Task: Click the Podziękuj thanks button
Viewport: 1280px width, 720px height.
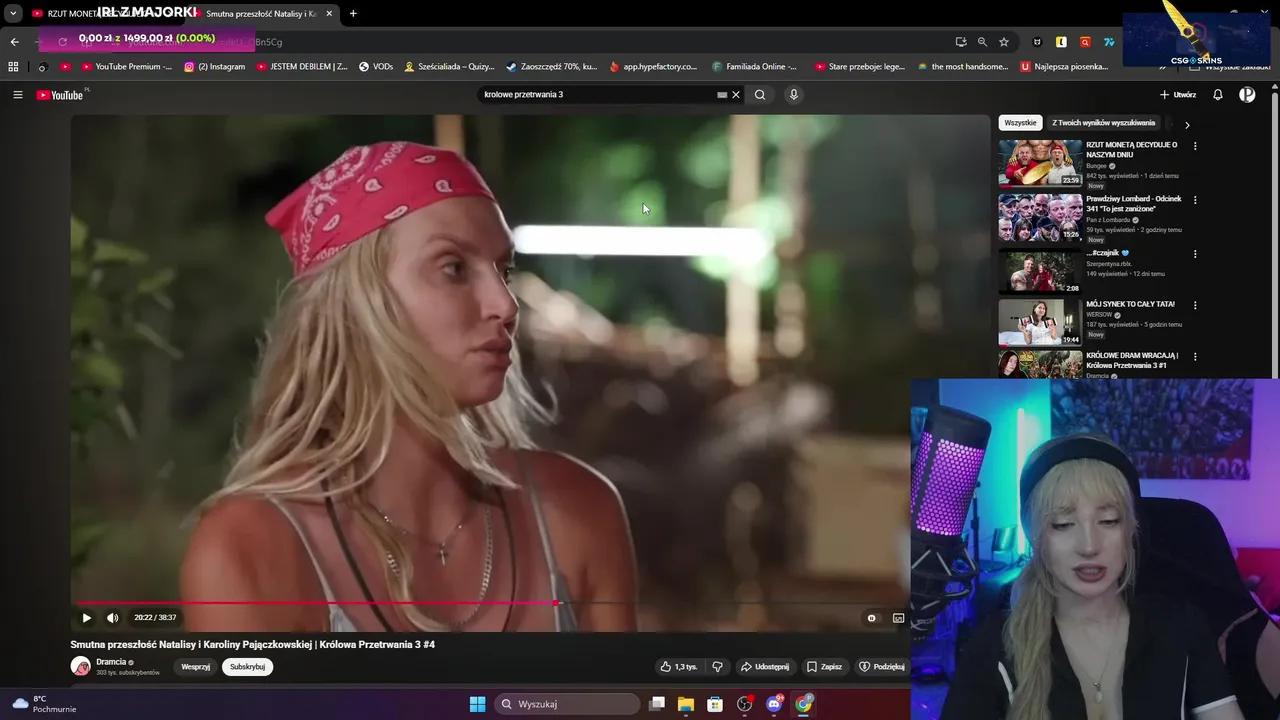Action: tap(882, 667)
